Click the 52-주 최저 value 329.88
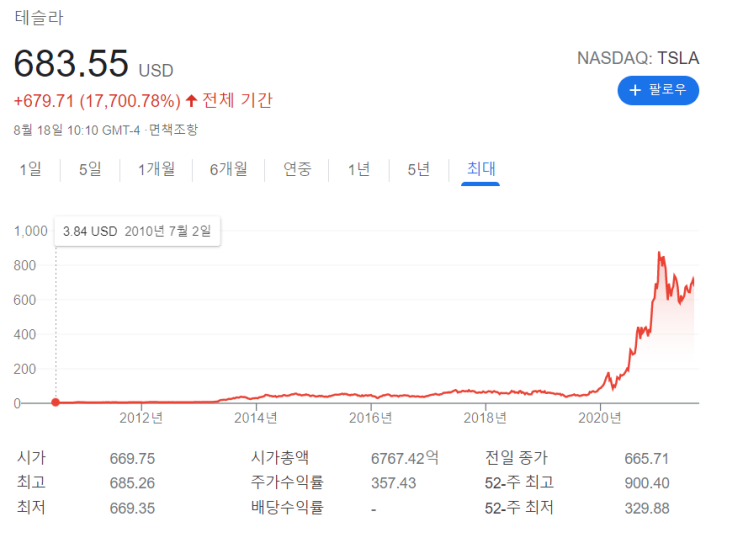The width and height of the screenshot is (743, 538). click(647, 508)
